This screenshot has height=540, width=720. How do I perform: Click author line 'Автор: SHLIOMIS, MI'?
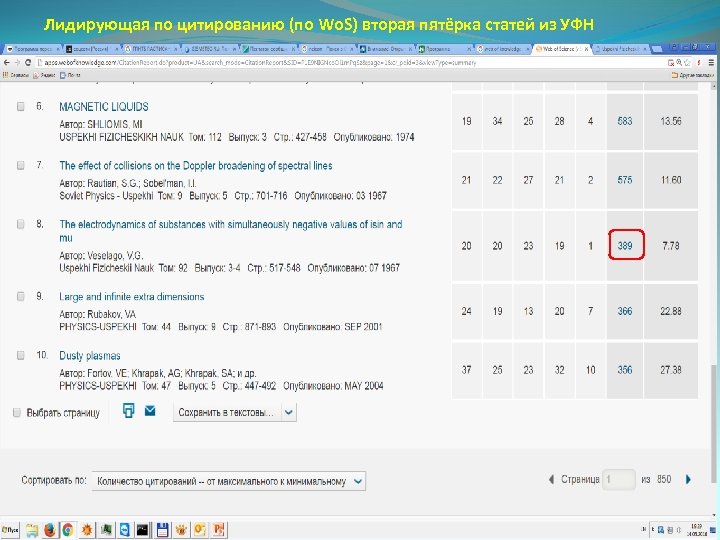(101, 124)
